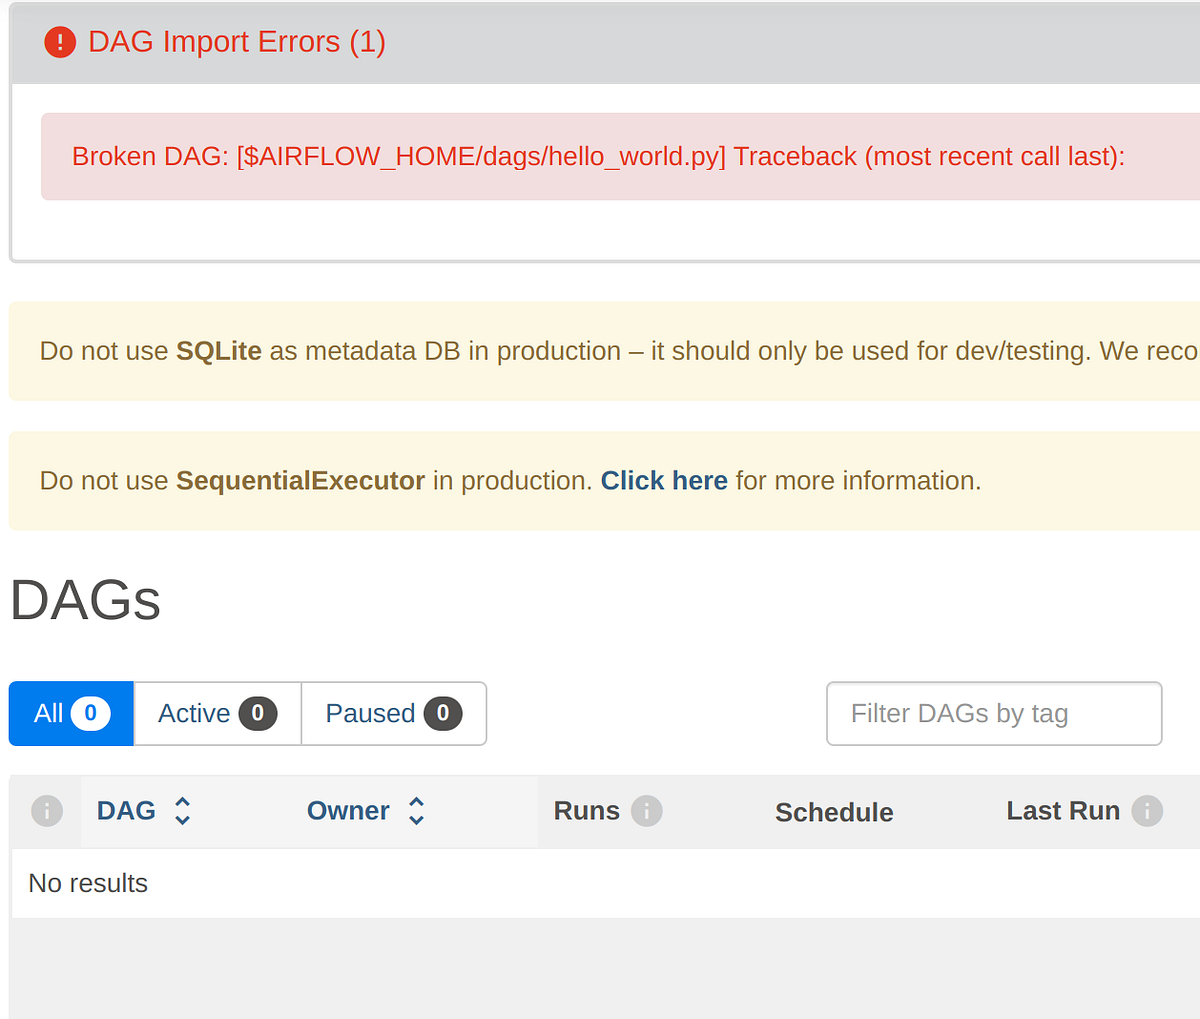Click the 0 count badge on the All tab
Image resolution: width=1200 pixels, height=1019 pixels.
[x=90, y=713]
